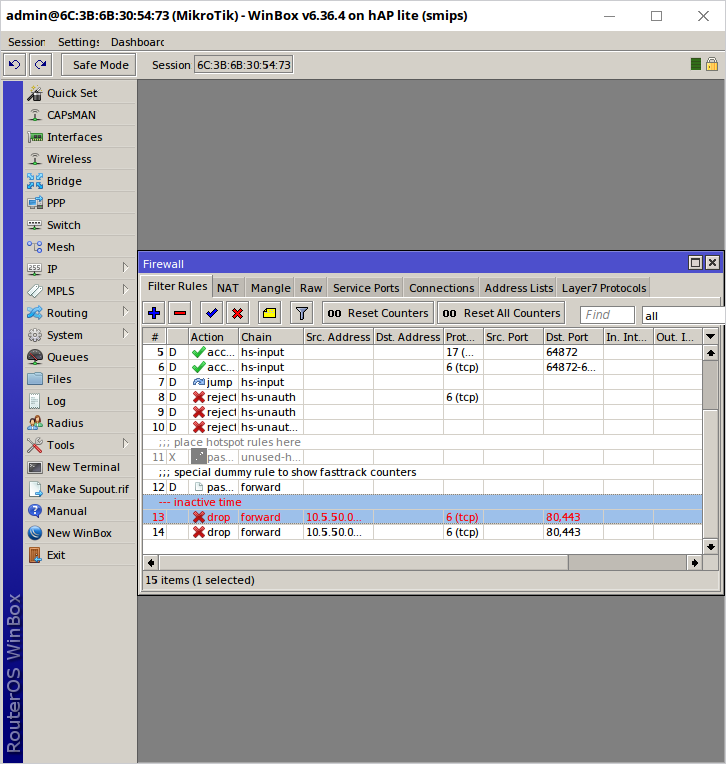Open the Quick Set sidebar item

[x=80, y=93]
